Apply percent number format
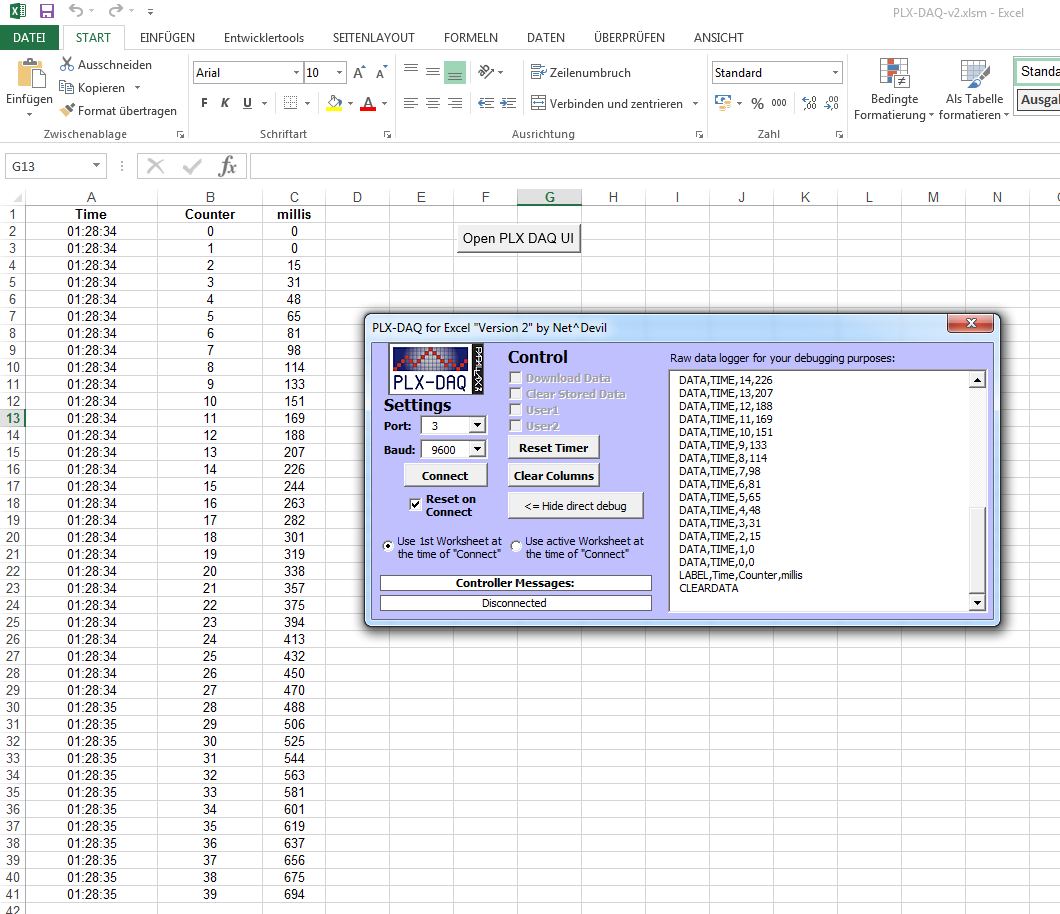The image size is (1060, 914). pos(757,103)
